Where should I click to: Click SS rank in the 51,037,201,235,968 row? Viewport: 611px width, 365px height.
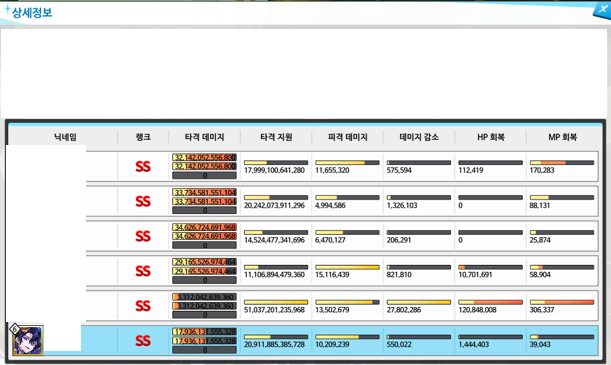pos(143,306)
